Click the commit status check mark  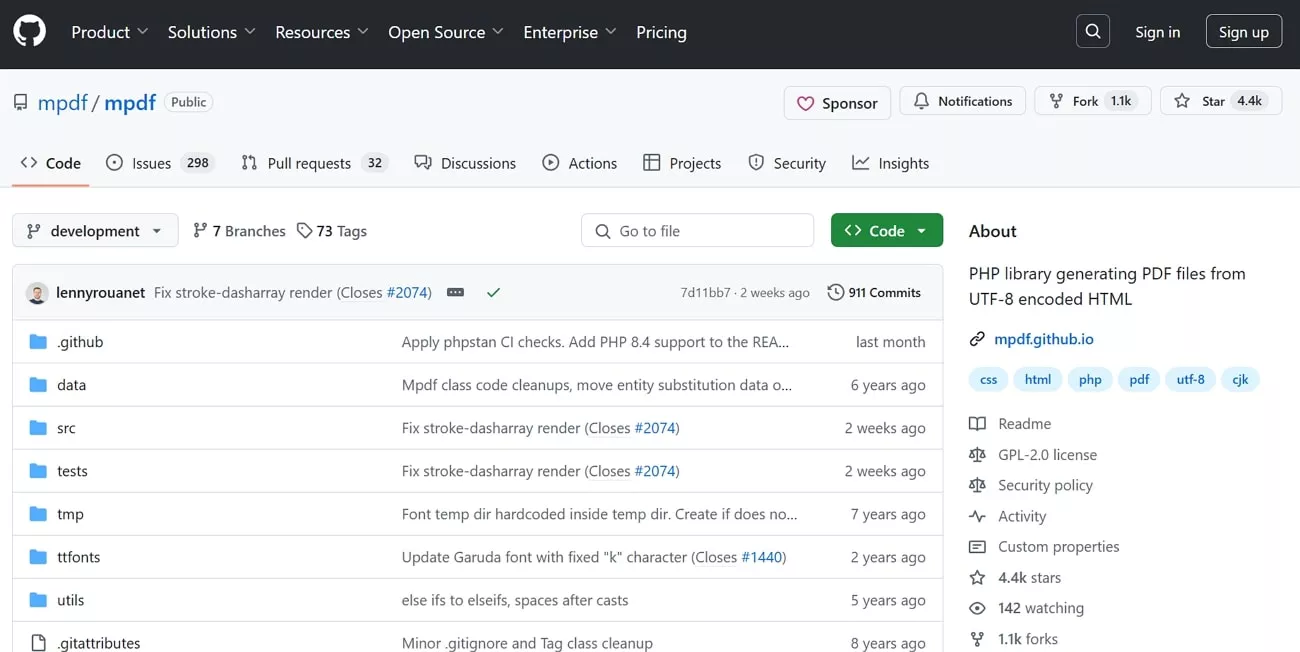click(493, 292)
